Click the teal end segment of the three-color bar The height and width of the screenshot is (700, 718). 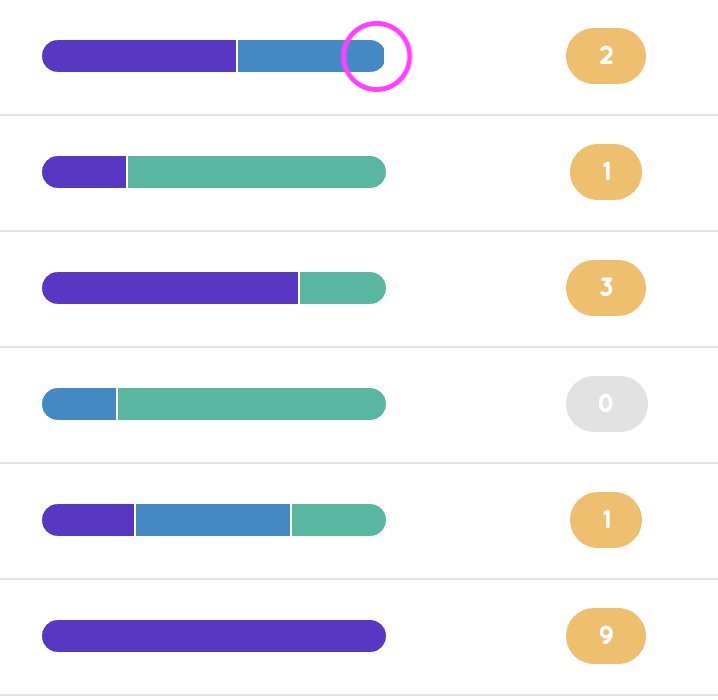tap(339, 520)
